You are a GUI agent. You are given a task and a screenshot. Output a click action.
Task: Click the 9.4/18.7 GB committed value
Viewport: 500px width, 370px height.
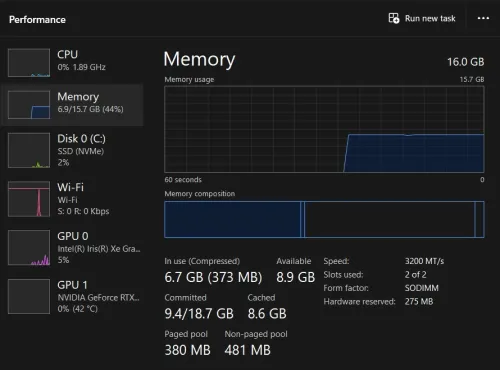point(199,313)
